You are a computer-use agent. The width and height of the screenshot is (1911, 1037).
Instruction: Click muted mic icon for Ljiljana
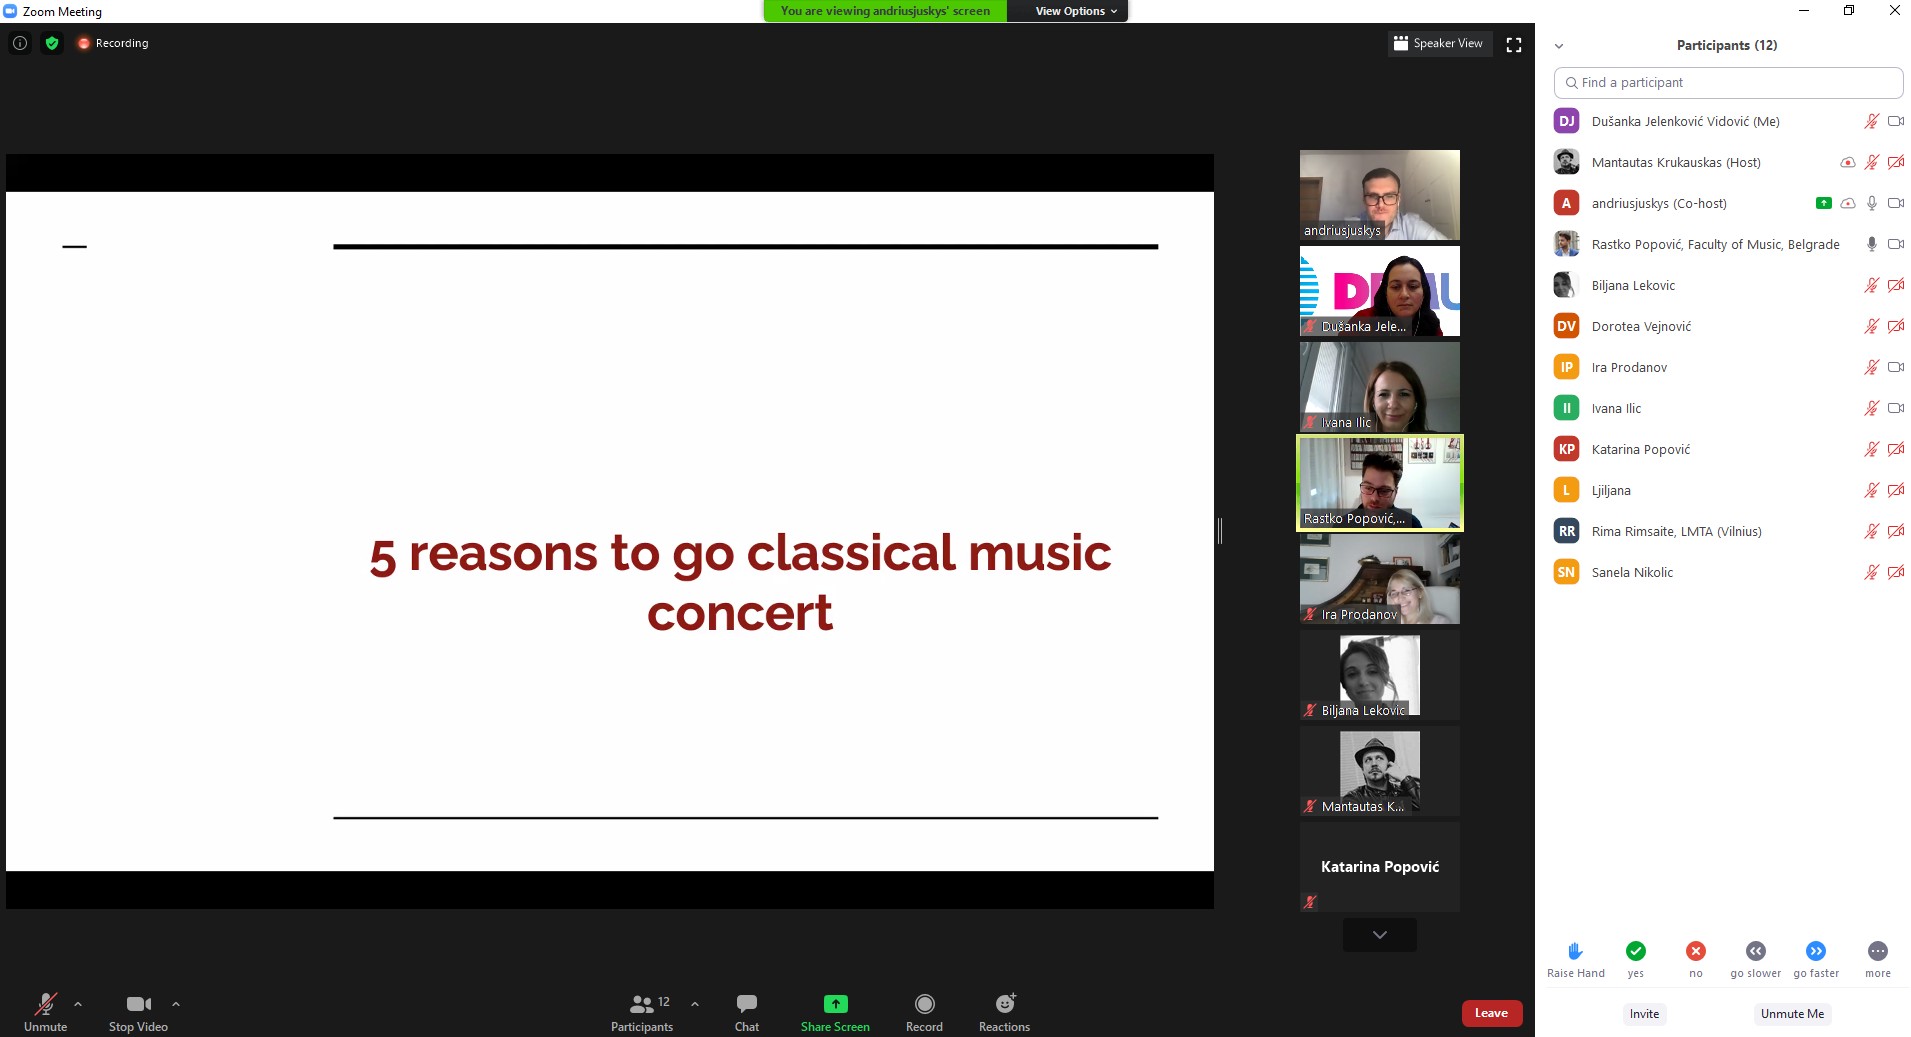tap(1871, 490)
